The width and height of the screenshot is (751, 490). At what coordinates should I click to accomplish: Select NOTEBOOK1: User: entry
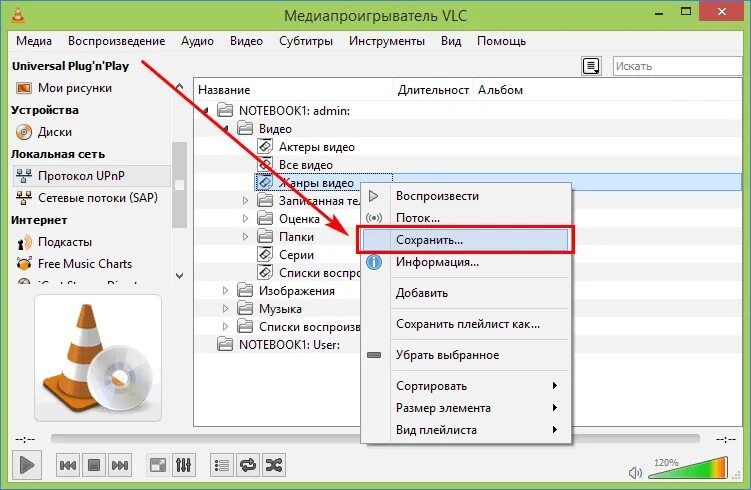tap(289, 345)
